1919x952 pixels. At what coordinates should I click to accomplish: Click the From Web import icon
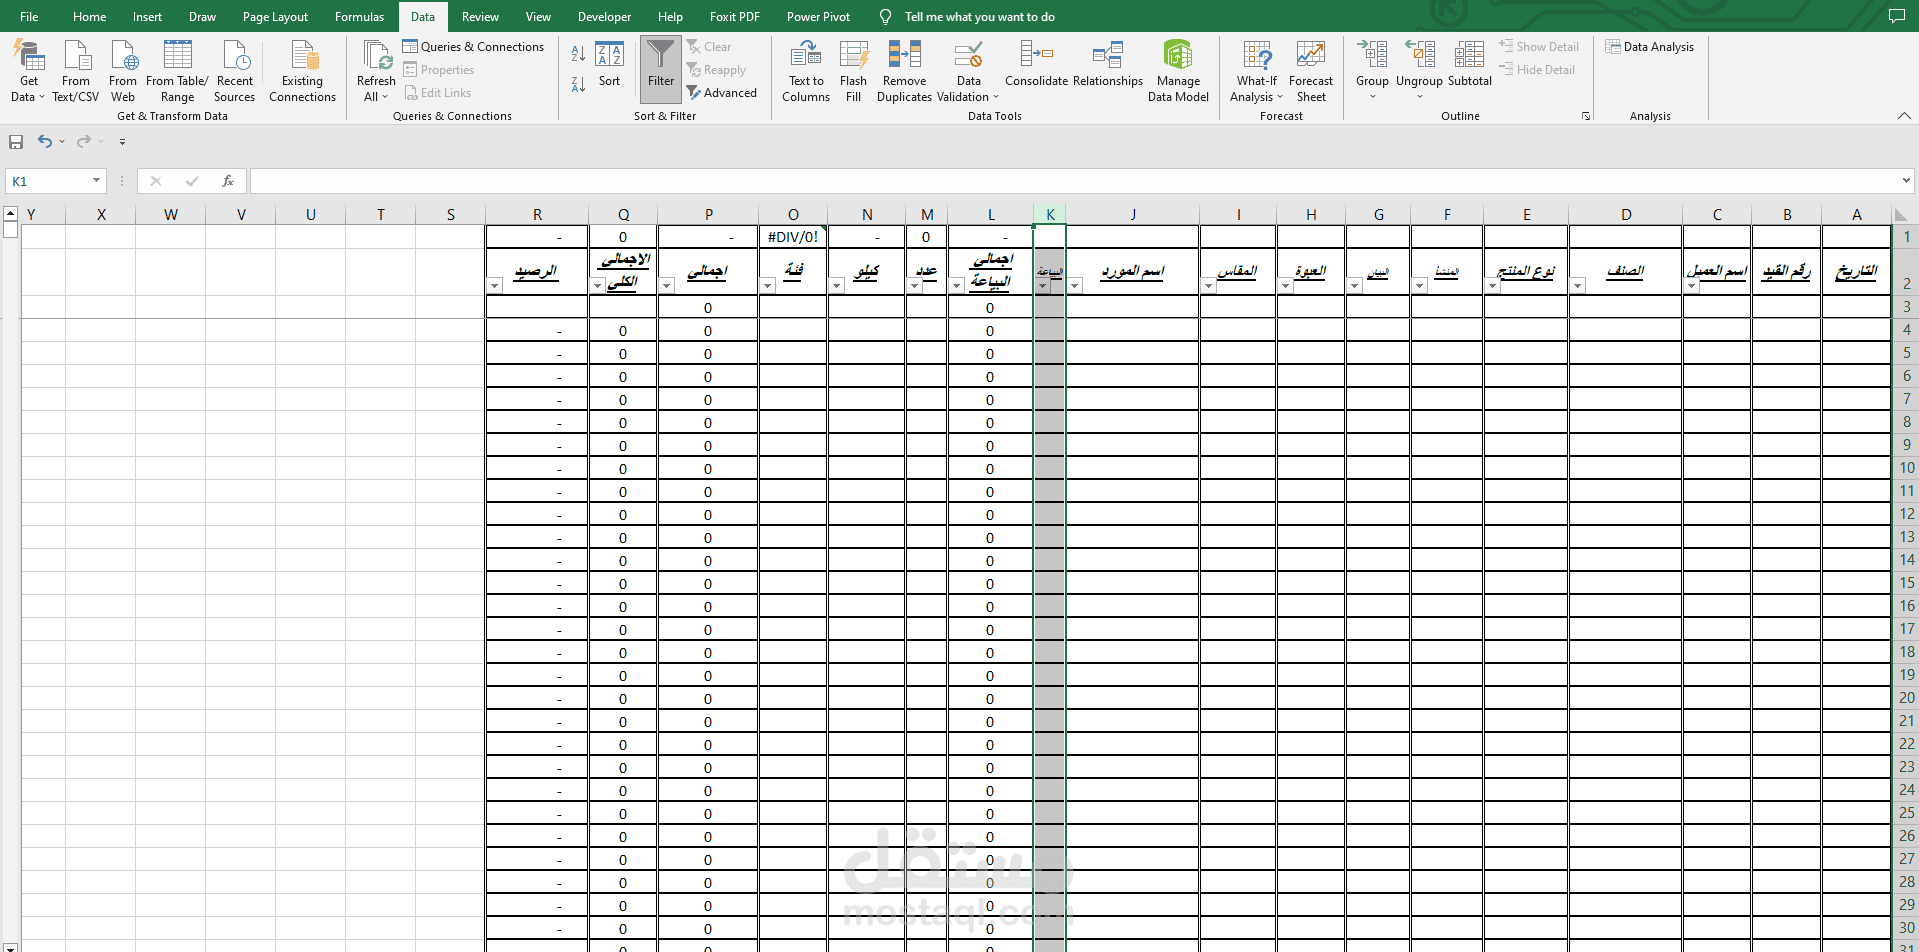(123, 55)
